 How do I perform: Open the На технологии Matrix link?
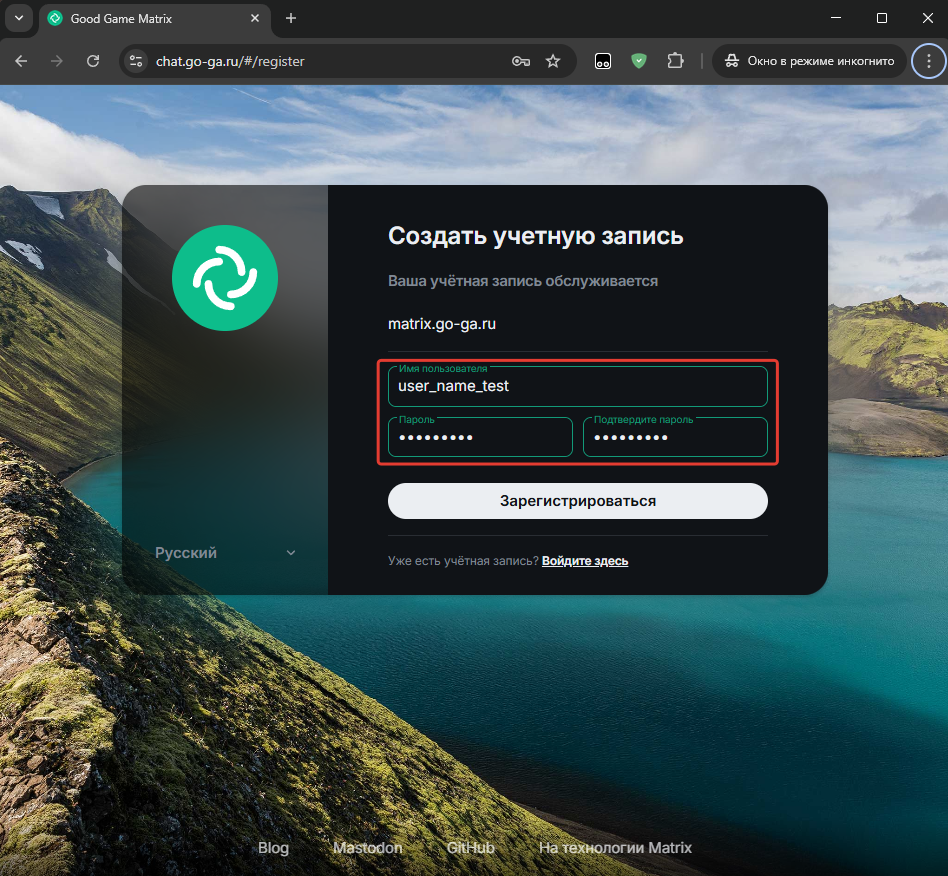(615, 848)
